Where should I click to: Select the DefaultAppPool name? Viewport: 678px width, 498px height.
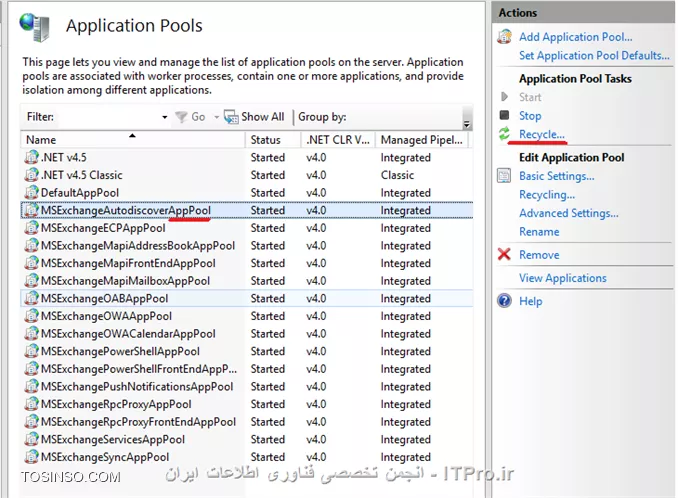click(80, 193)
